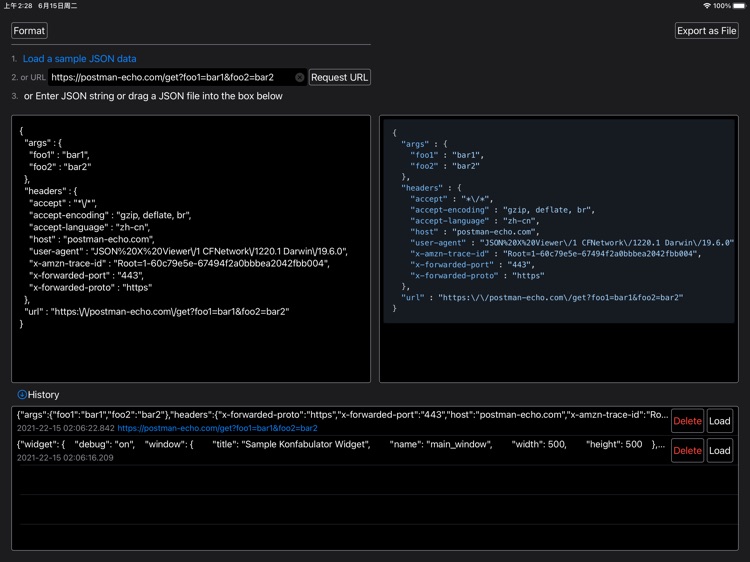Click "x-amzn-trace-id" line in output panel
Viewport: 750px width, 562px height.
click(555, 254)
